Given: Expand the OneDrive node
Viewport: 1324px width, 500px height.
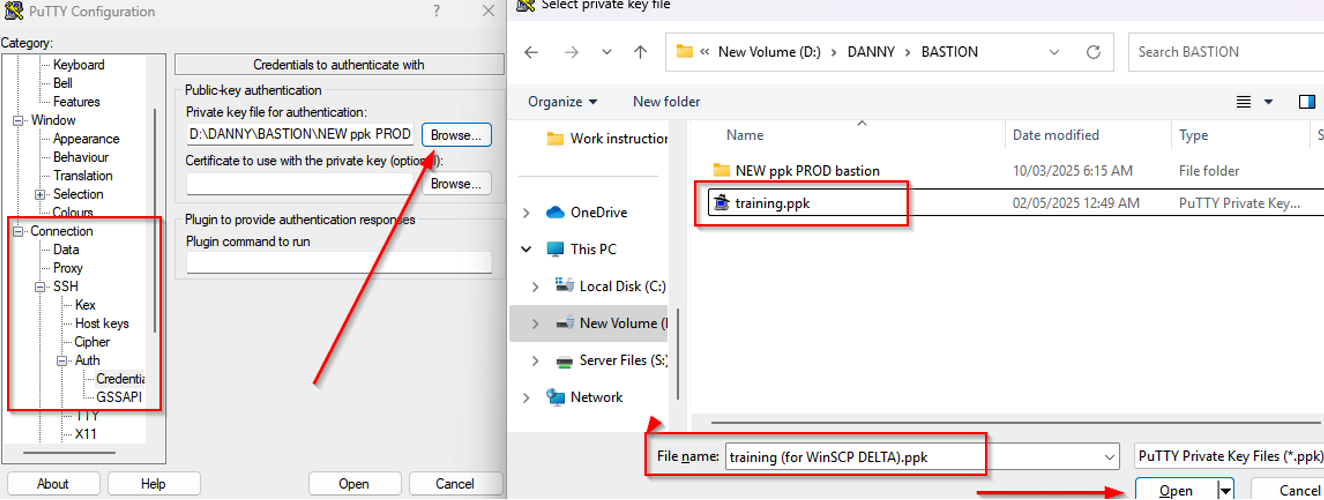Looking at the screenshot, I should (x=527, y=212).
